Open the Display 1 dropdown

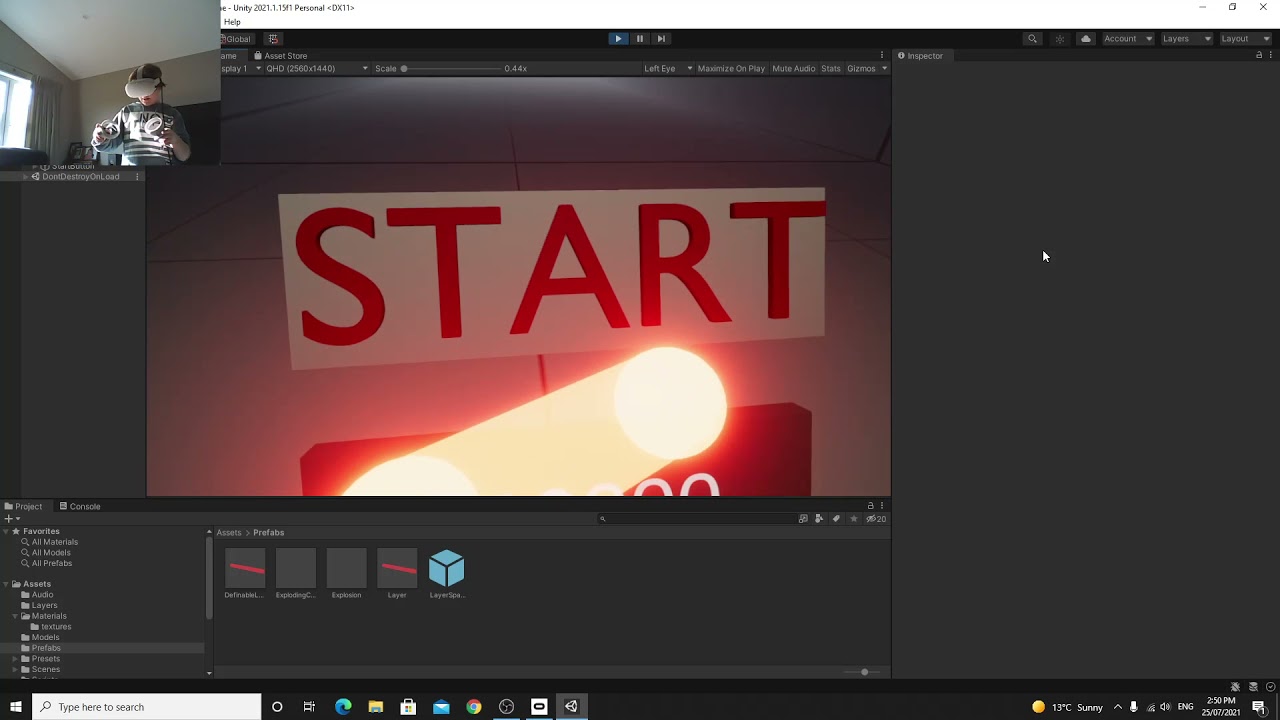tap(241, 69)
